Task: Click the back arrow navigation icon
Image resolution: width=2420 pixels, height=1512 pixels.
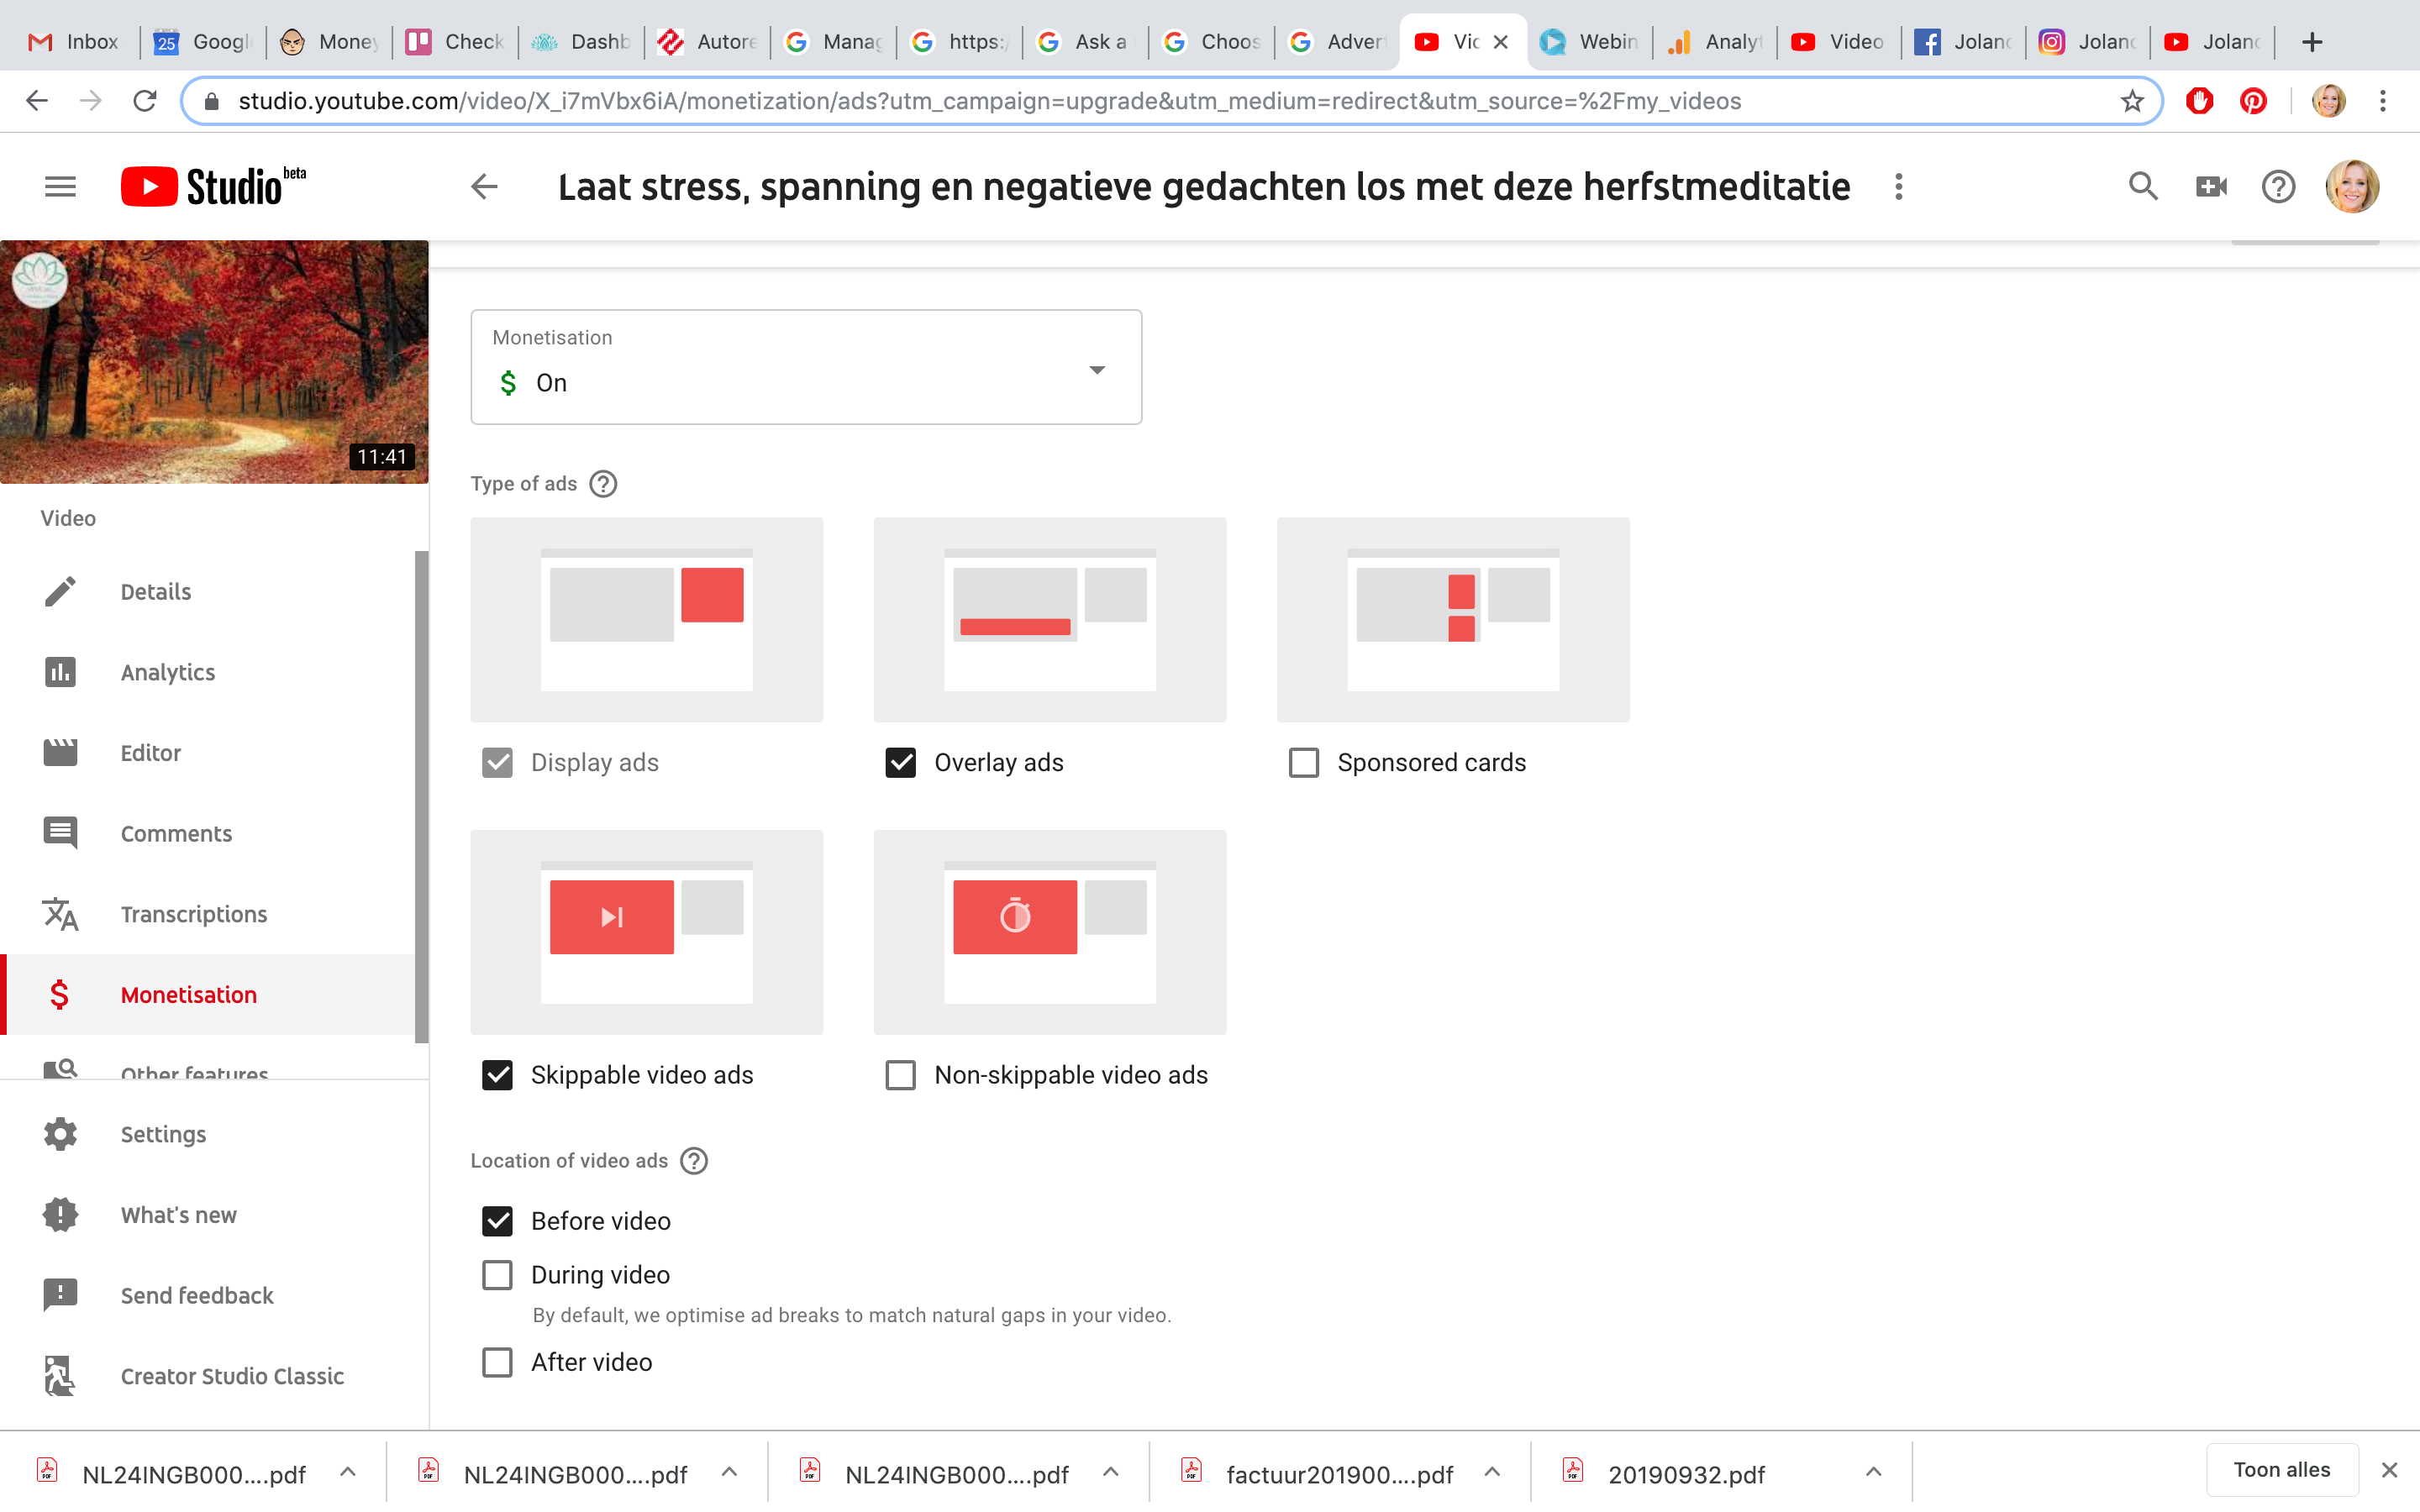Action: pyautogui.click(x=482, y=186)
